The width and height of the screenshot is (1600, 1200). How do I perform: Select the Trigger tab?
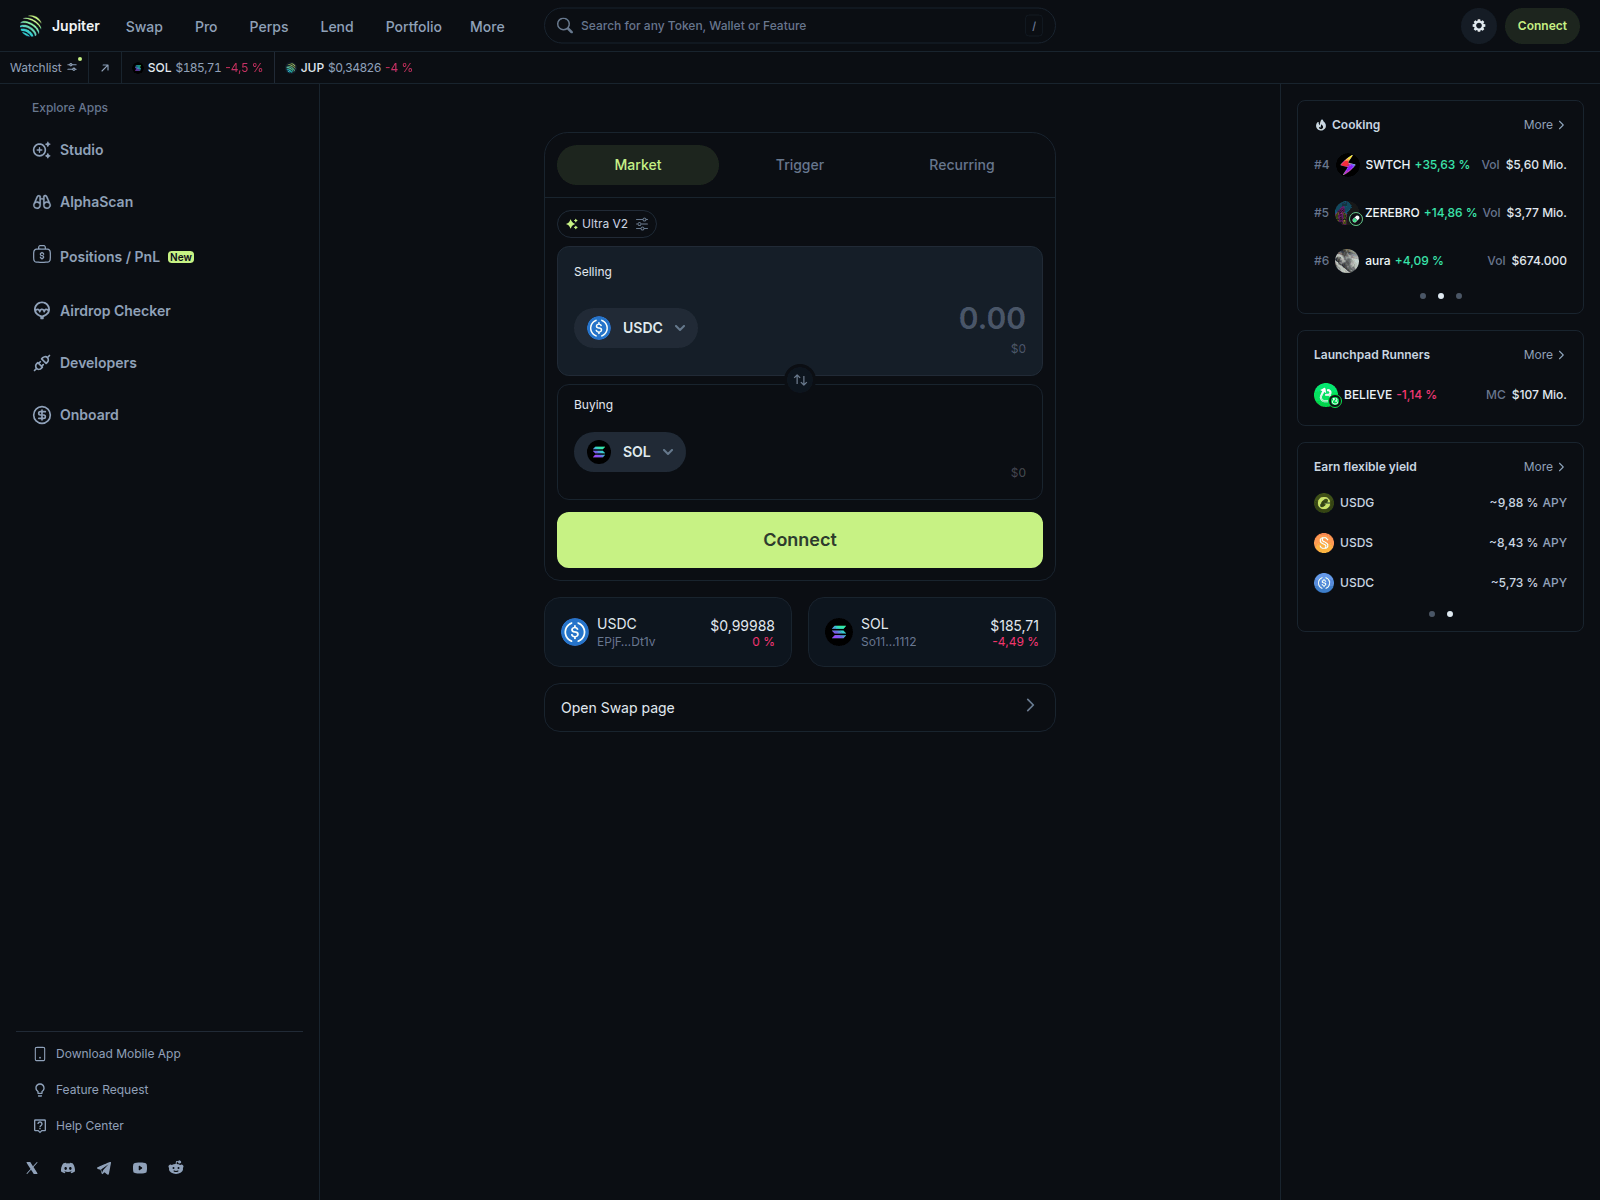tap(800, 165)
